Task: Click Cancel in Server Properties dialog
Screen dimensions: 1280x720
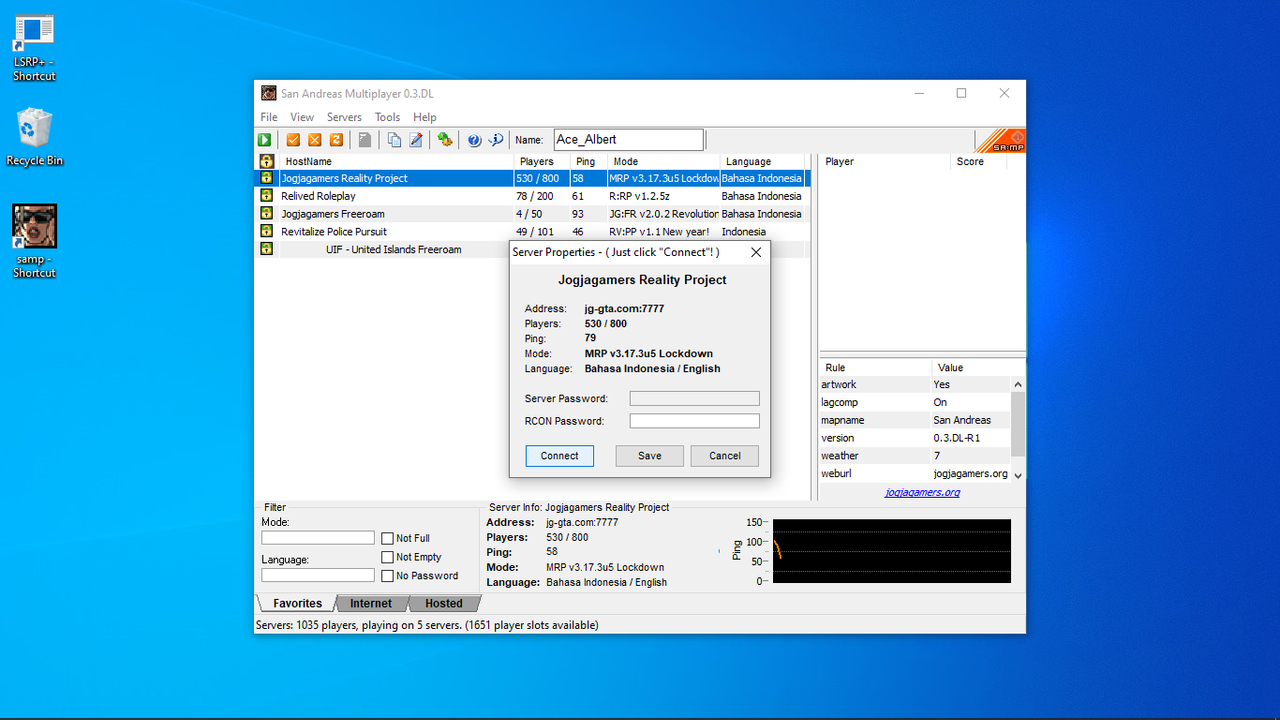Action: [x=725, y=456]
